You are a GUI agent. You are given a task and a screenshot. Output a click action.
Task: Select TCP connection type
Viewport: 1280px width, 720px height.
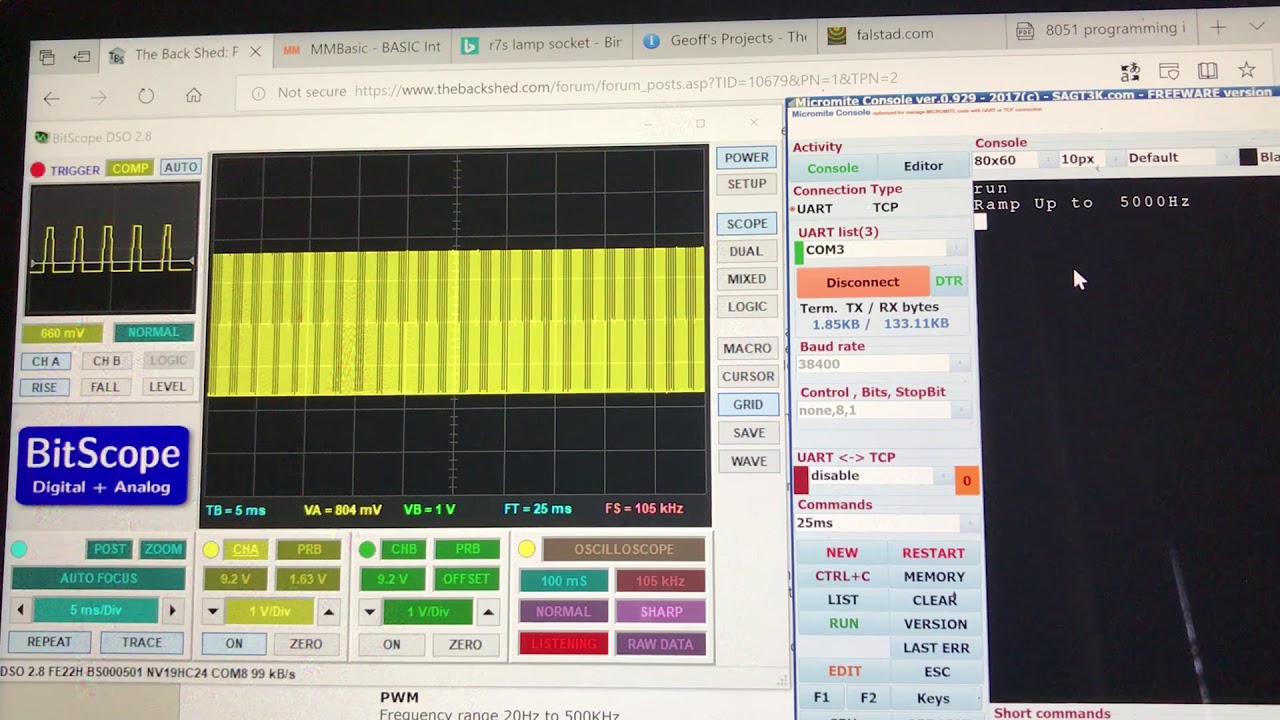point(885,207)
